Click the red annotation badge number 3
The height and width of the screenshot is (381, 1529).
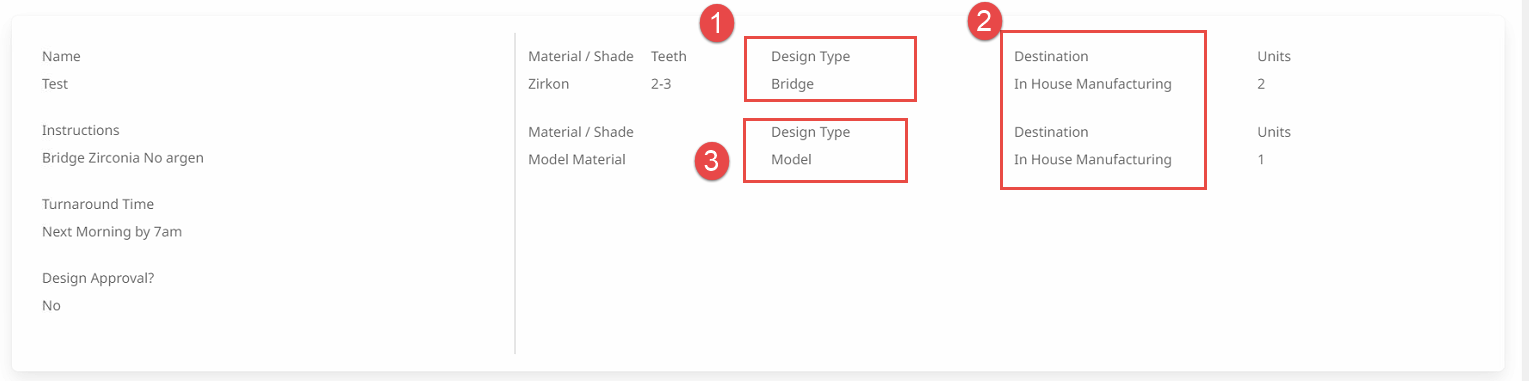[x=711, y=162]
